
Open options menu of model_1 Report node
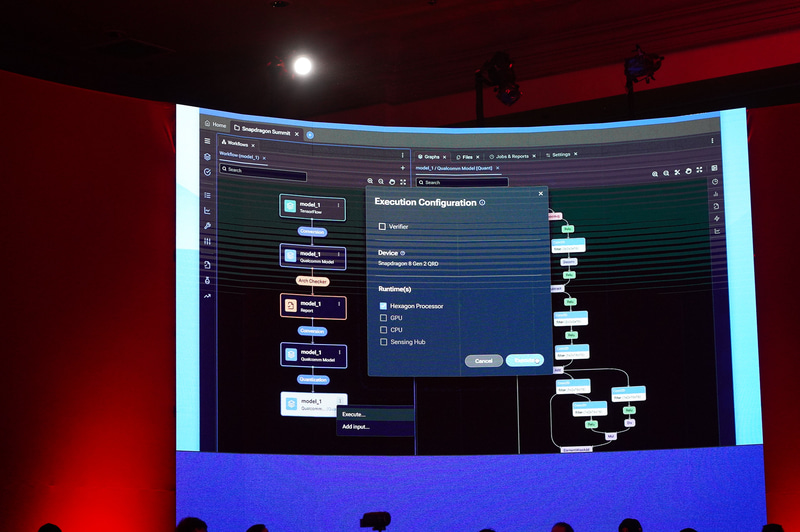pyautogui.click(x=339, y=304)
